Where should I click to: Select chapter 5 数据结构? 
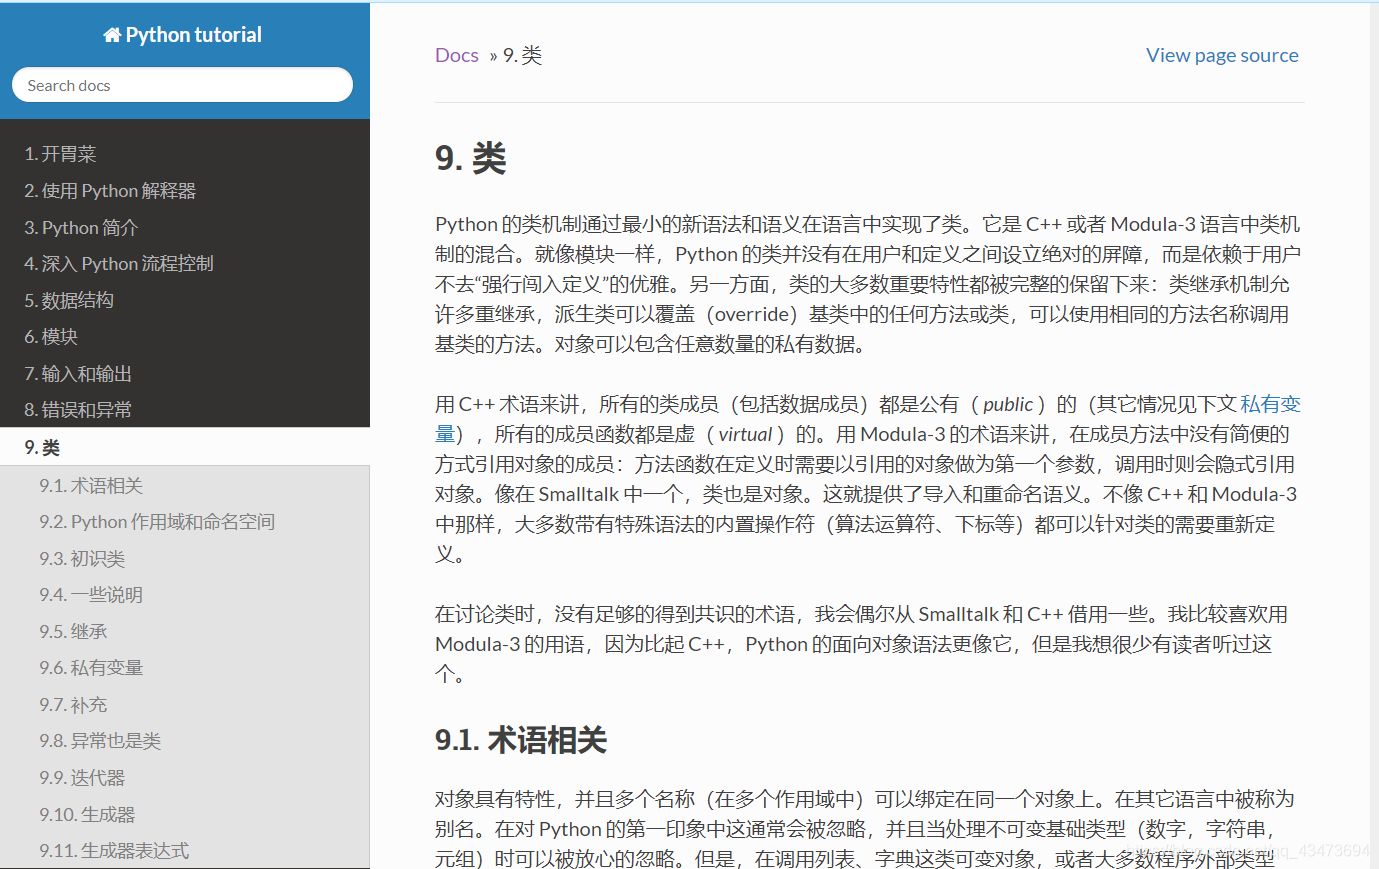click(70, 299)
